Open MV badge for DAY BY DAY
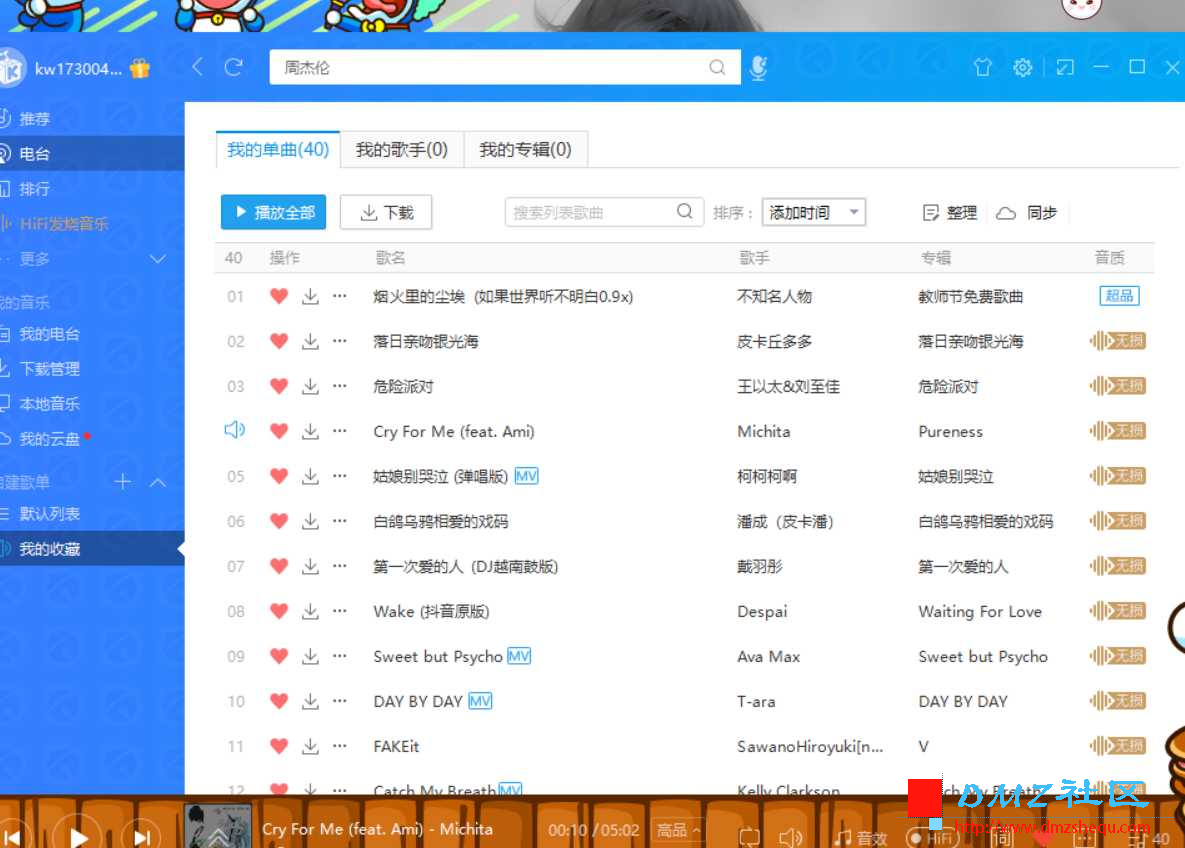This screenshot has height=848, width=1185. tap(481, 701)
